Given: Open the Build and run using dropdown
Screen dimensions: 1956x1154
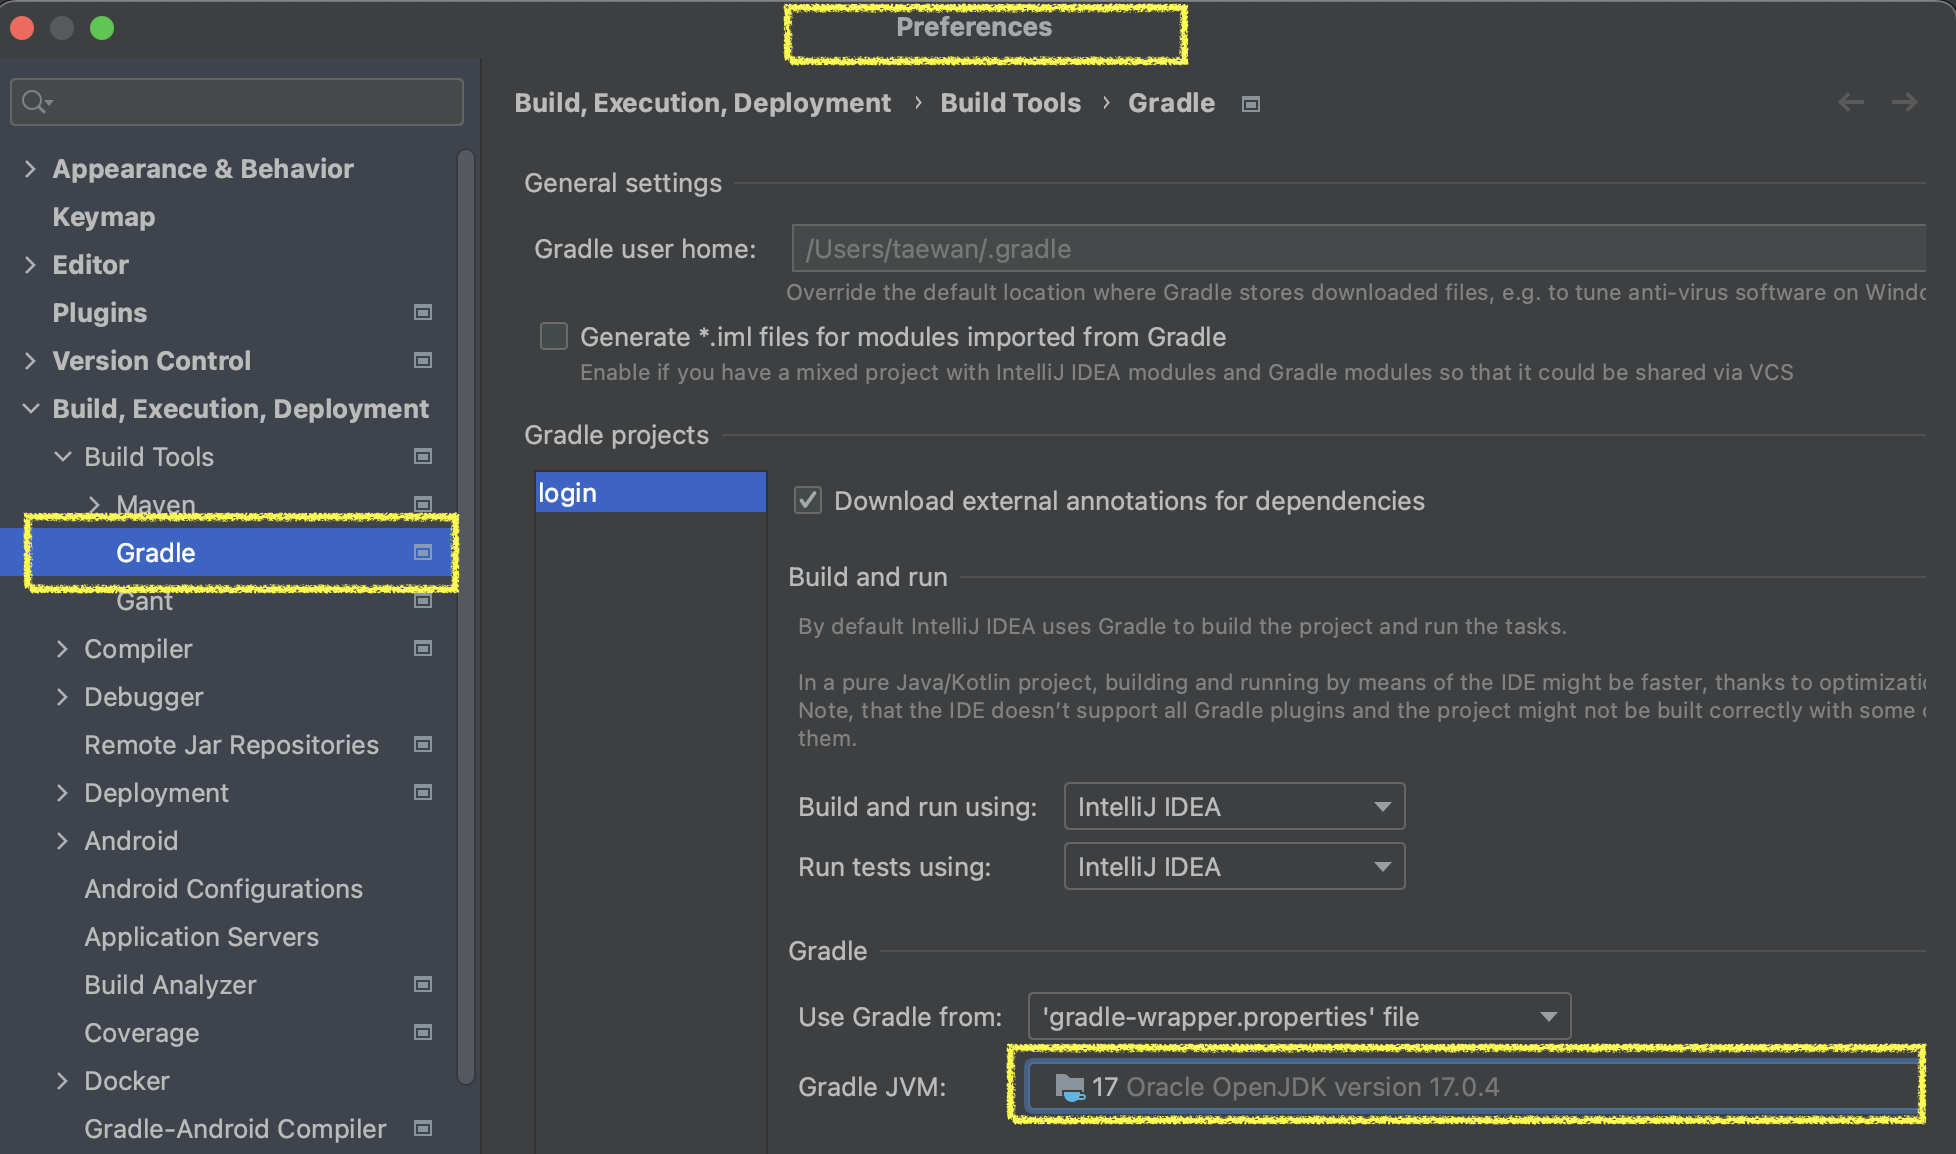Looking at the screenshot, I should [1234, 807].
